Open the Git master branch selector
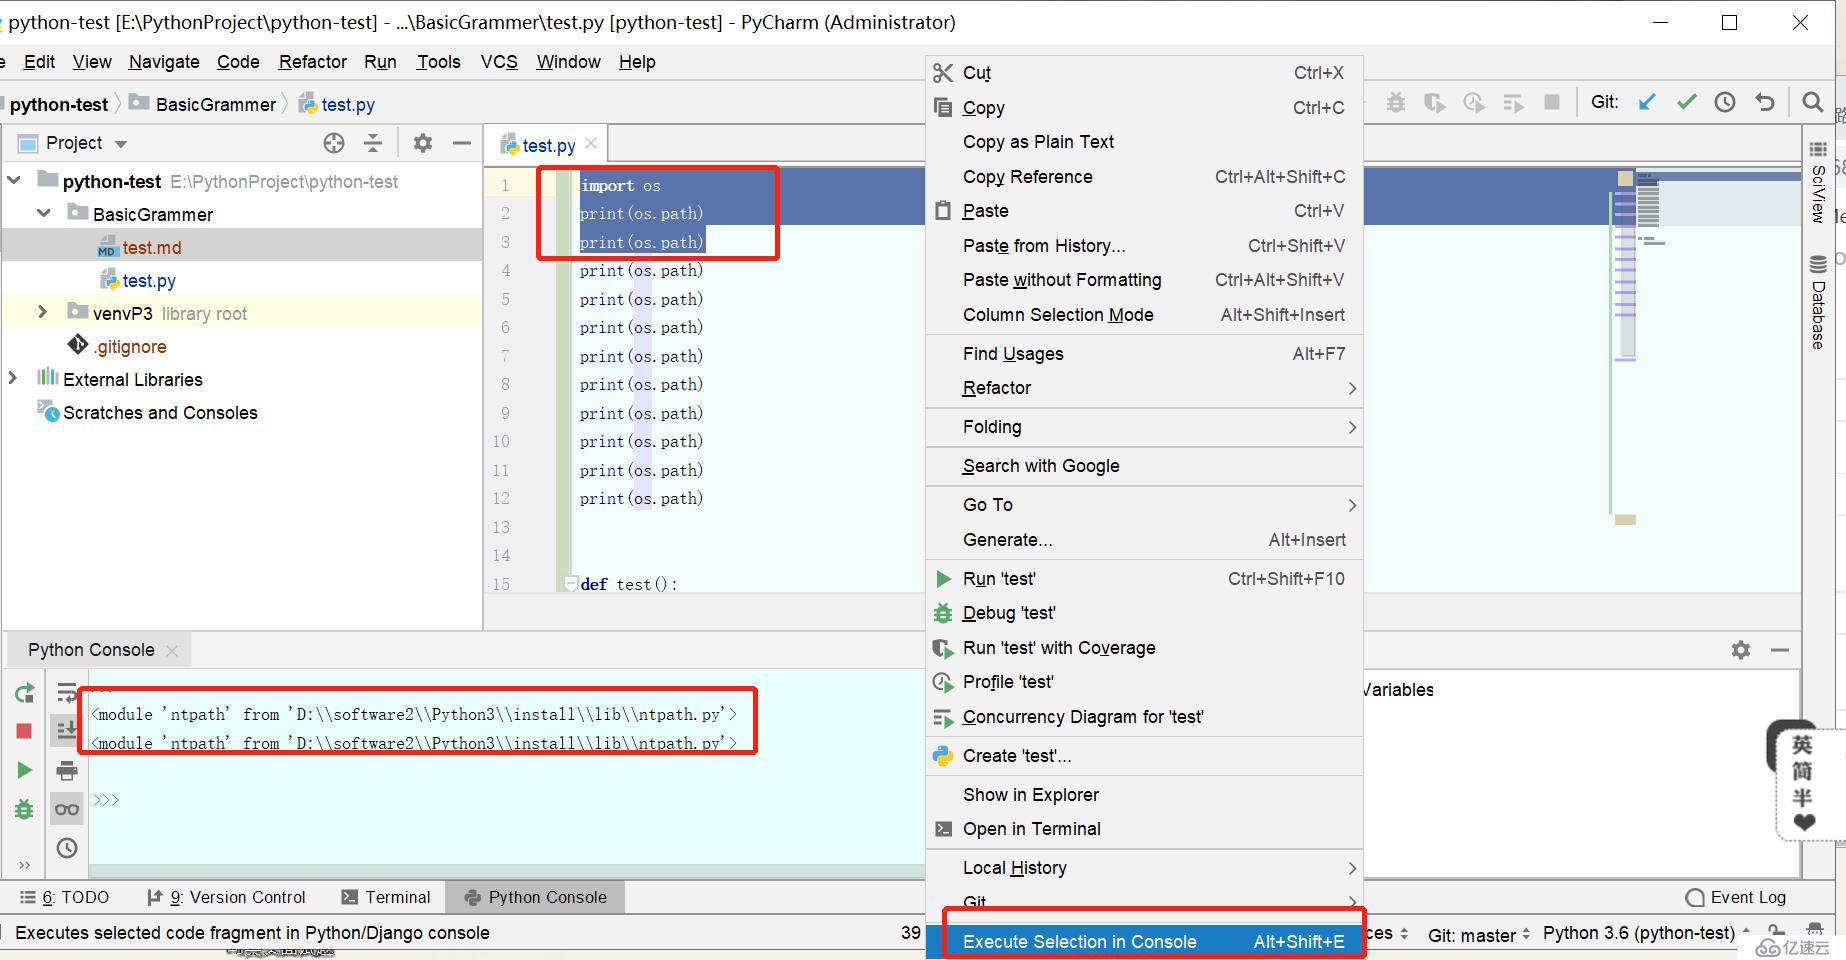Image resolution: width=1846 pixels, height=960 pixels. (x=1479, y=935)
